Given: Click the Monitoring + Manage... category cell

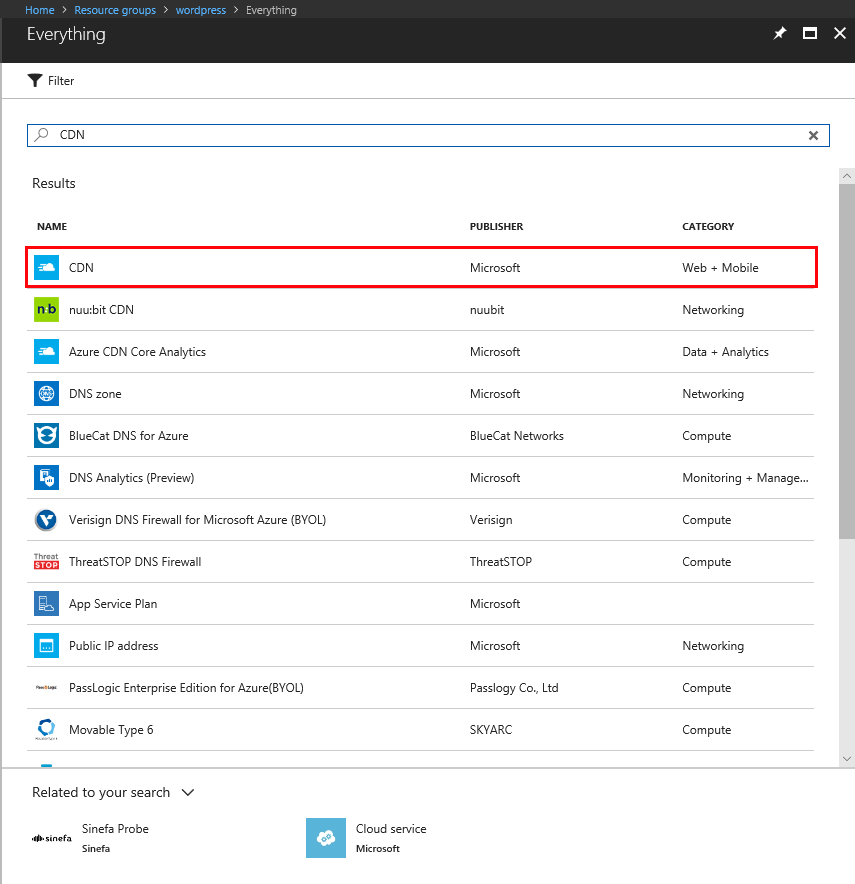Looking at the screenshot, I should click(x=745, y=478).
